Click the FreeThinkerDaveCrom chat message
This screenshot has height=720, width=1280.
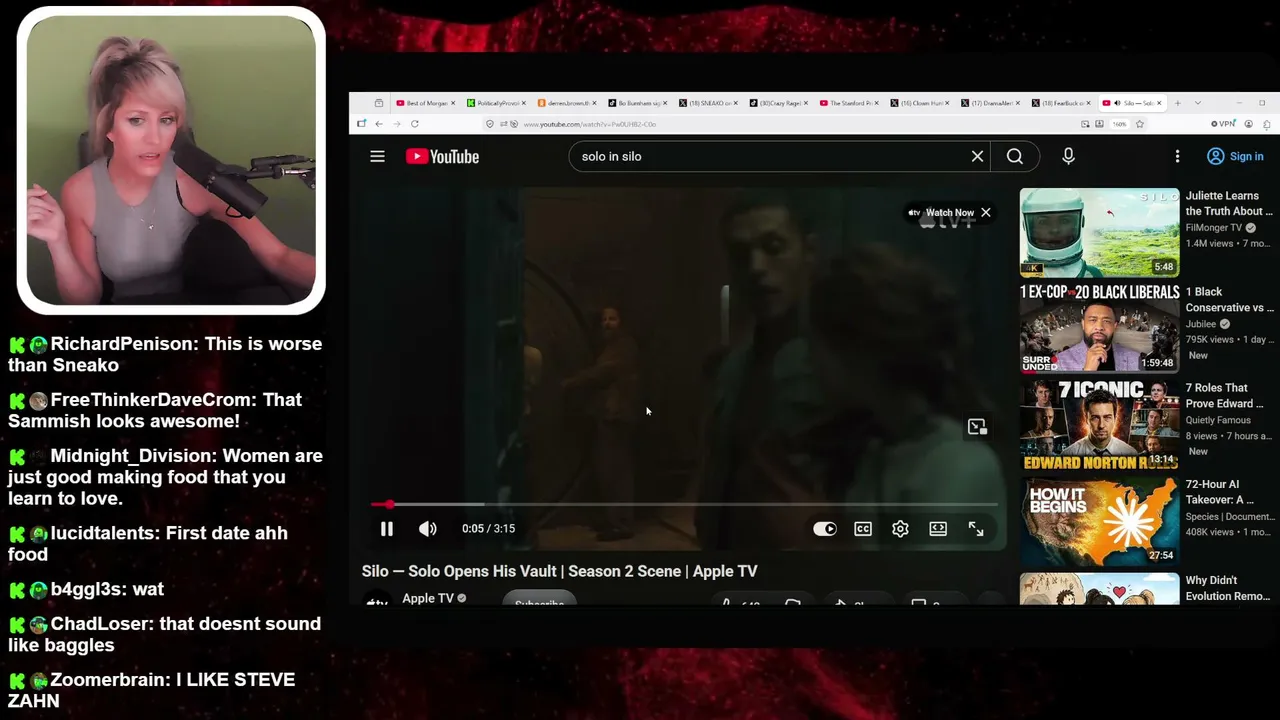point(155,410)
